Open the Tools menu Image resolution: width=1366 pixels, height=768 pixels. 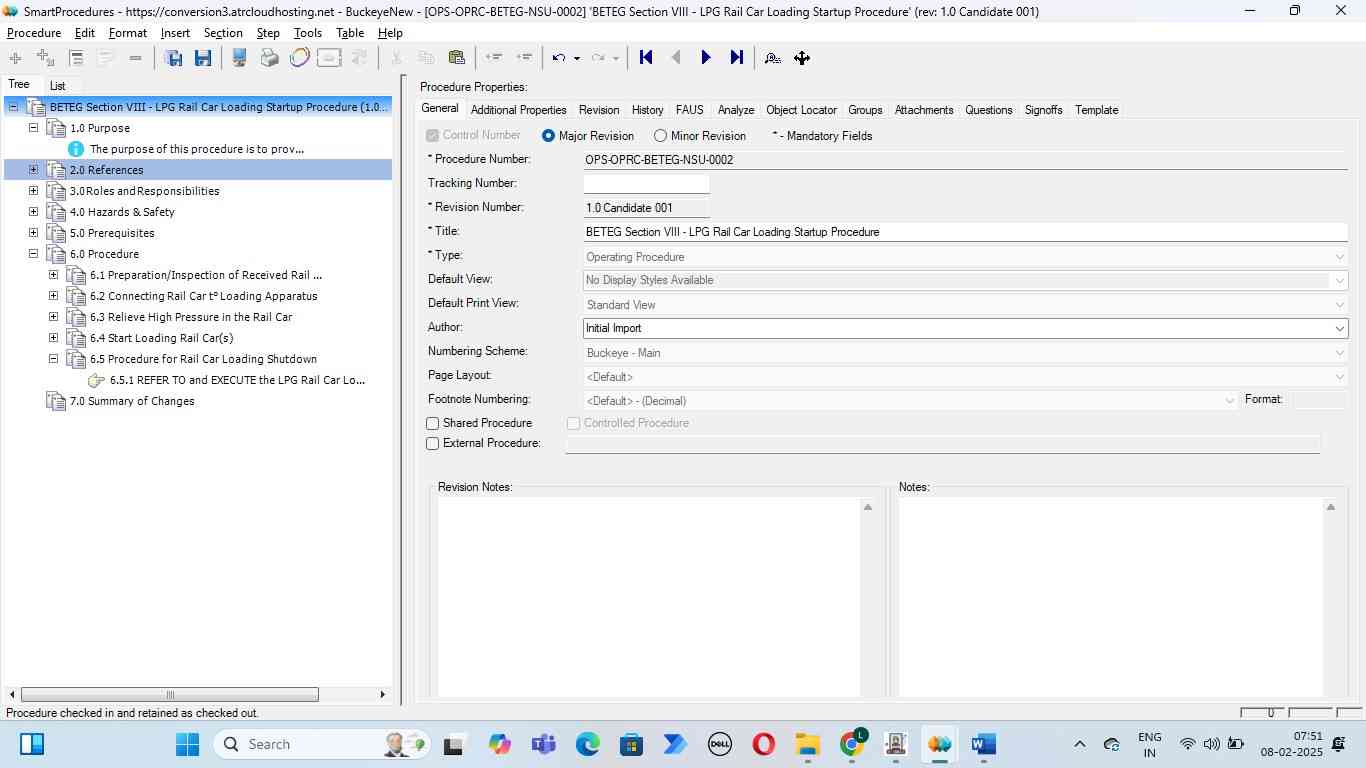click(308, 33)
